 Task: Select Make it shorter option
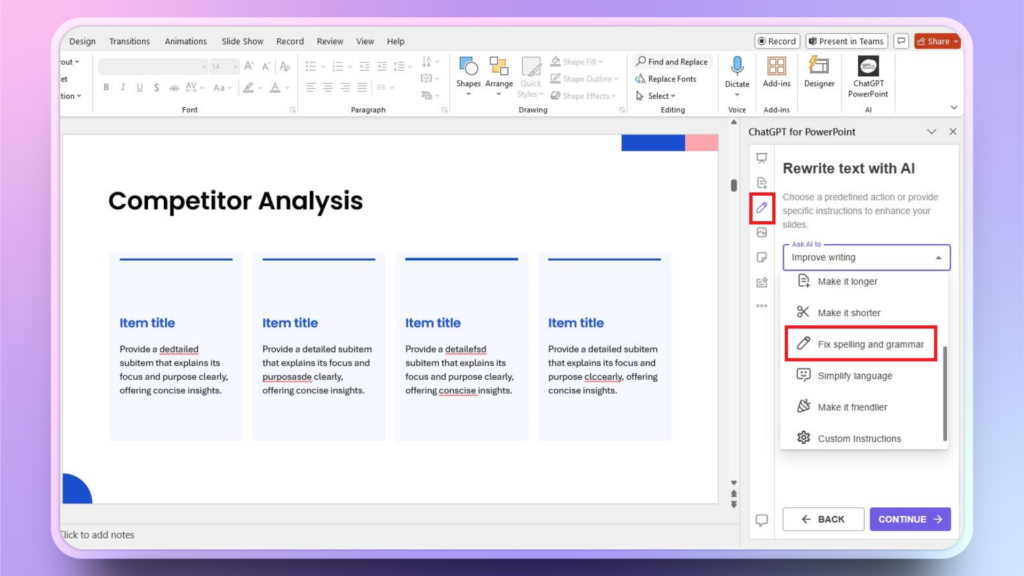coord(864,313)
